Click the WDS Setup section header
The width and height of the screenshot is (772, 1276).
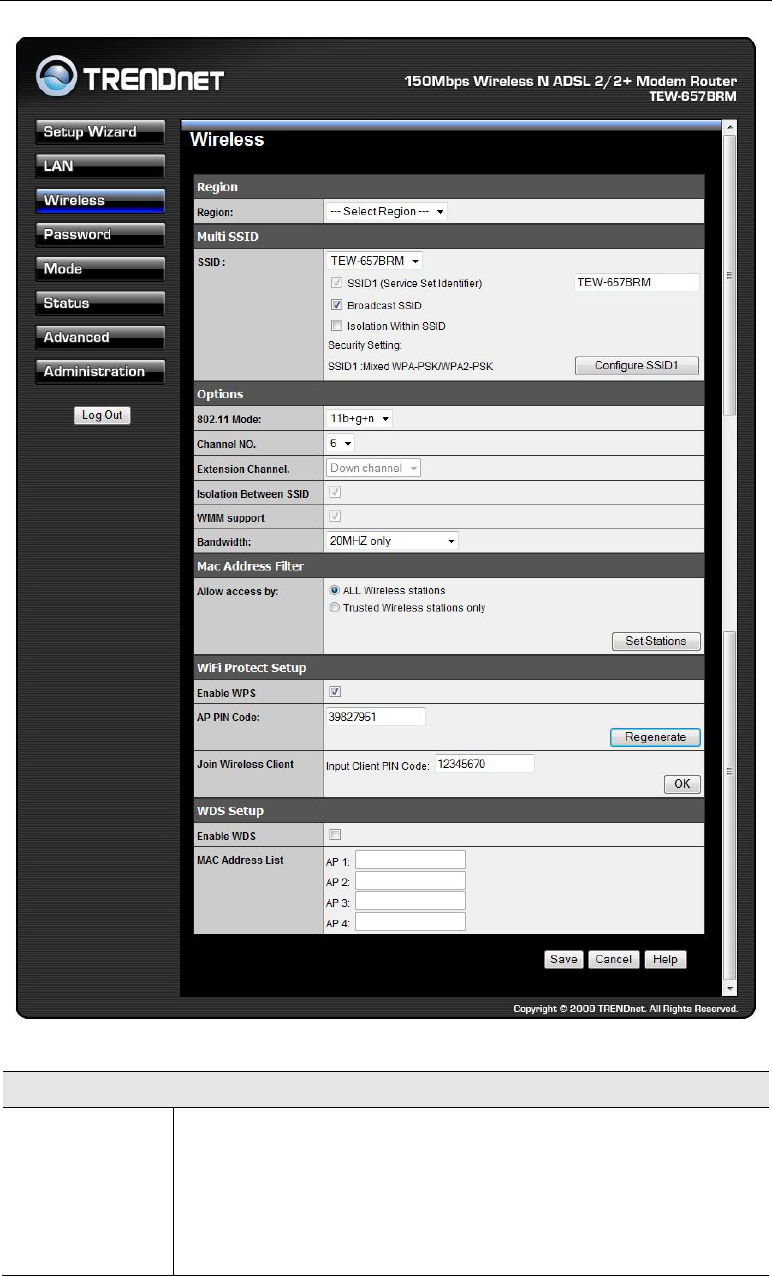(450, 810)
